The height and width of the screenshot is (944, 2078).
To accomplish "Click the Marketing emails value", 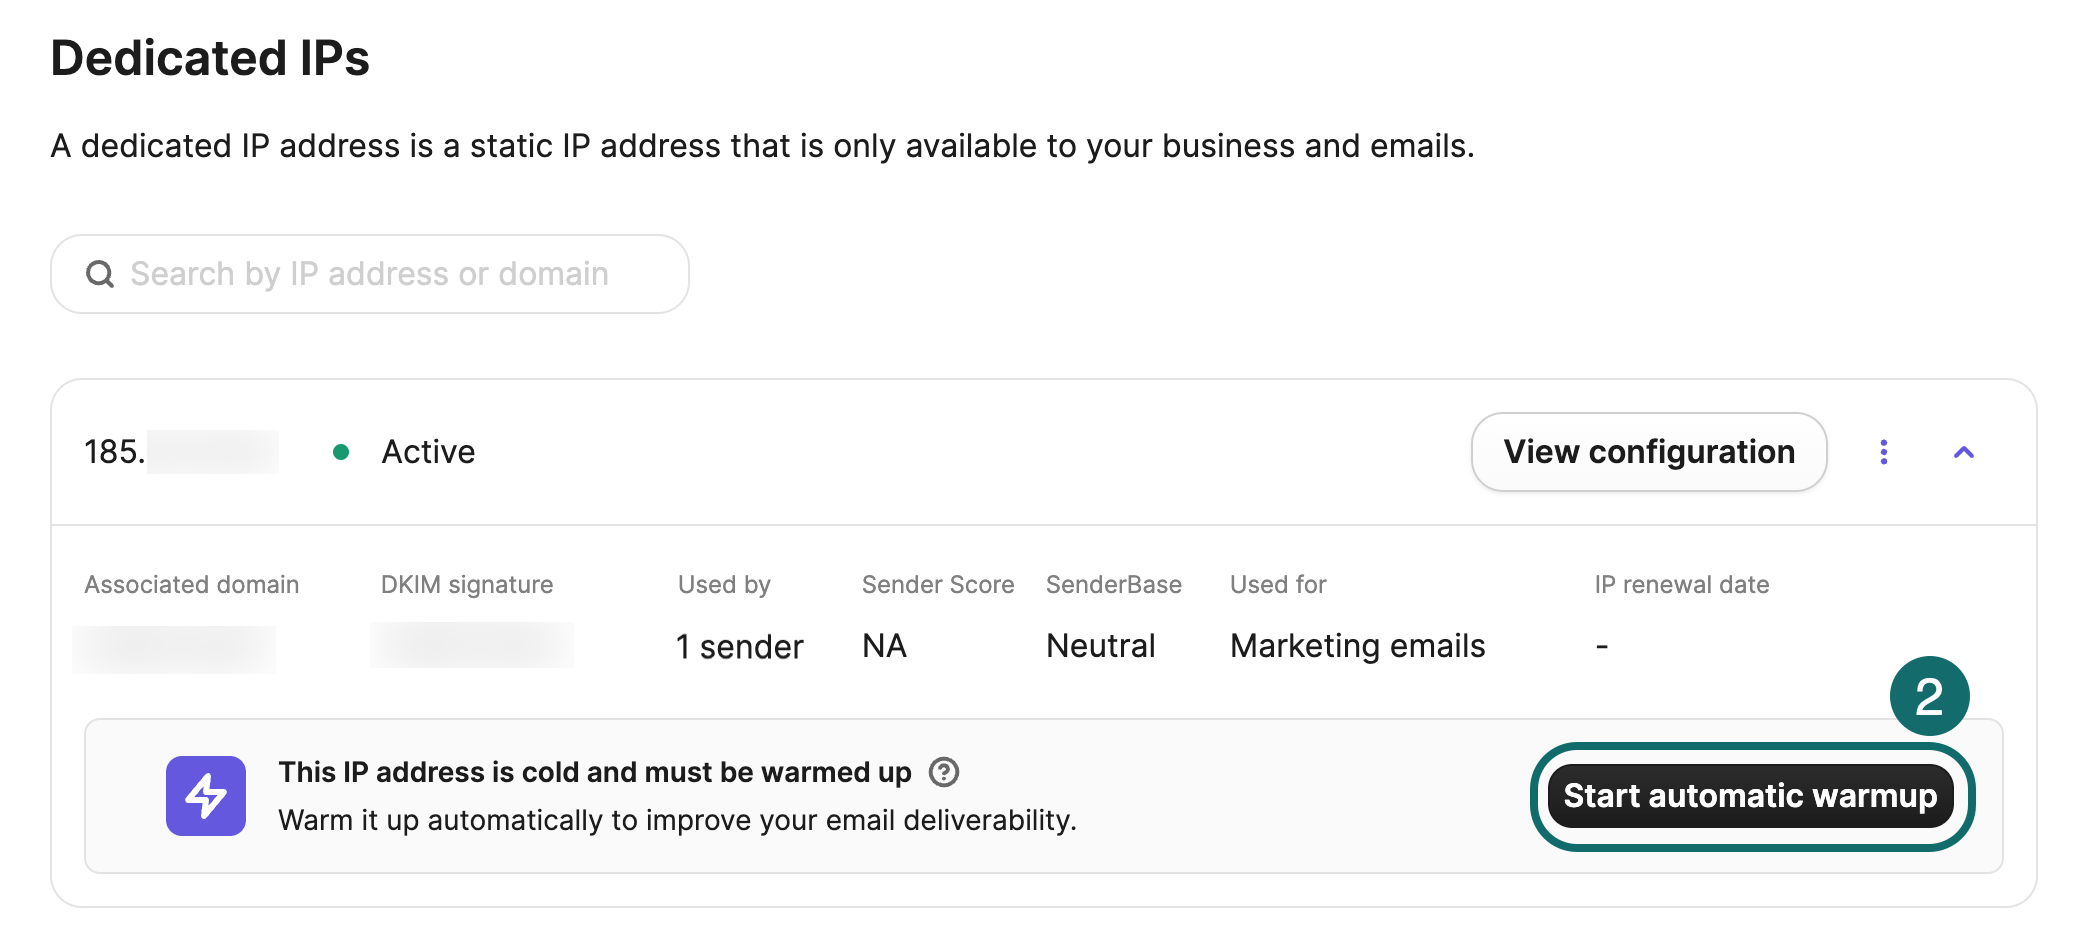I will [x=1357, y=646].
